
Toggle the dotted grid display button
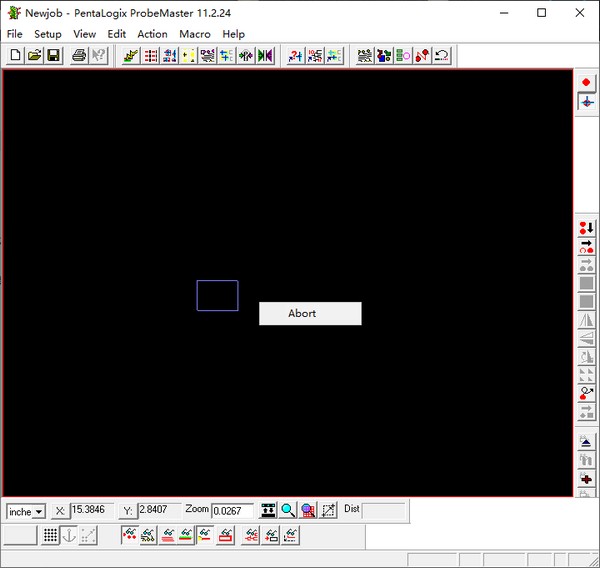point(50,536)
